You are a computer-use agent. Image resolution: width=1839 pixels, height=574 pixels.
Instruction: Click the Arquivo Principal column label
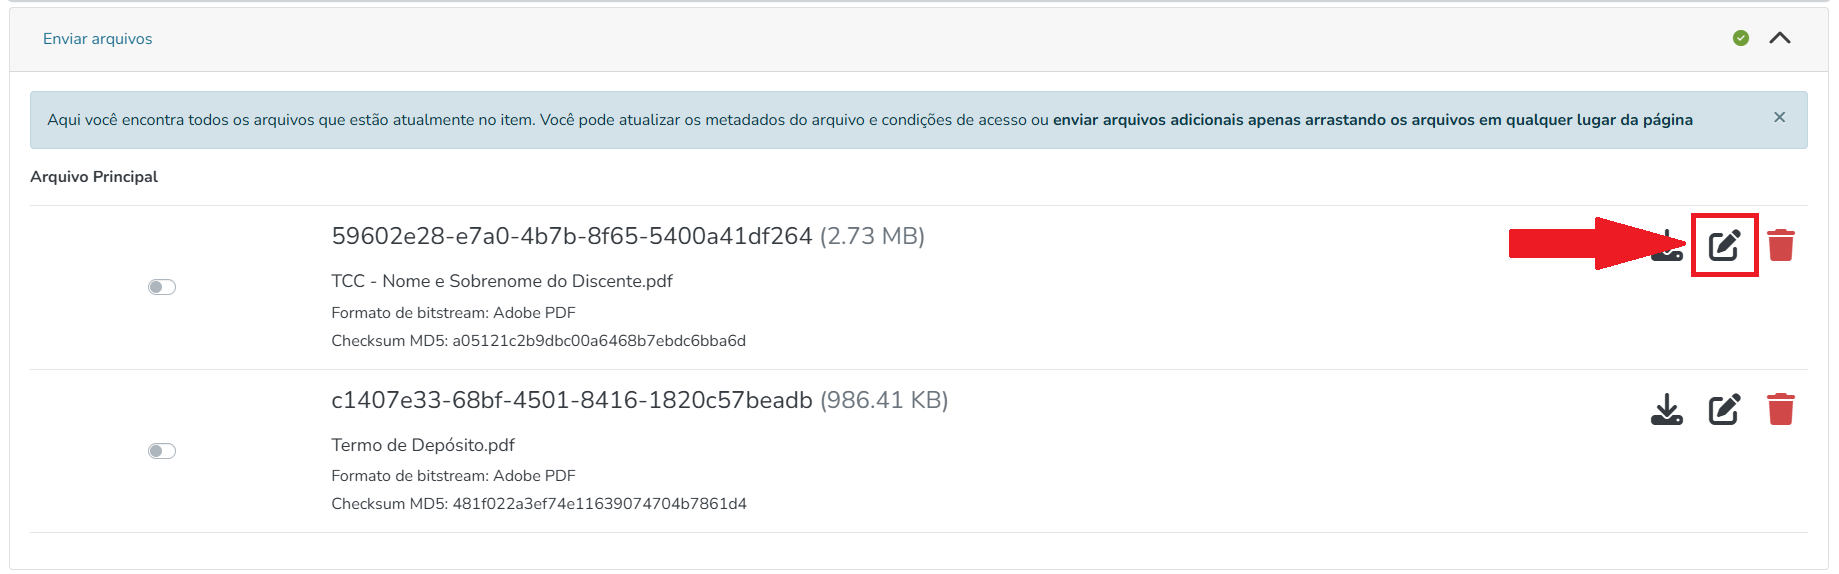[94, 177]
